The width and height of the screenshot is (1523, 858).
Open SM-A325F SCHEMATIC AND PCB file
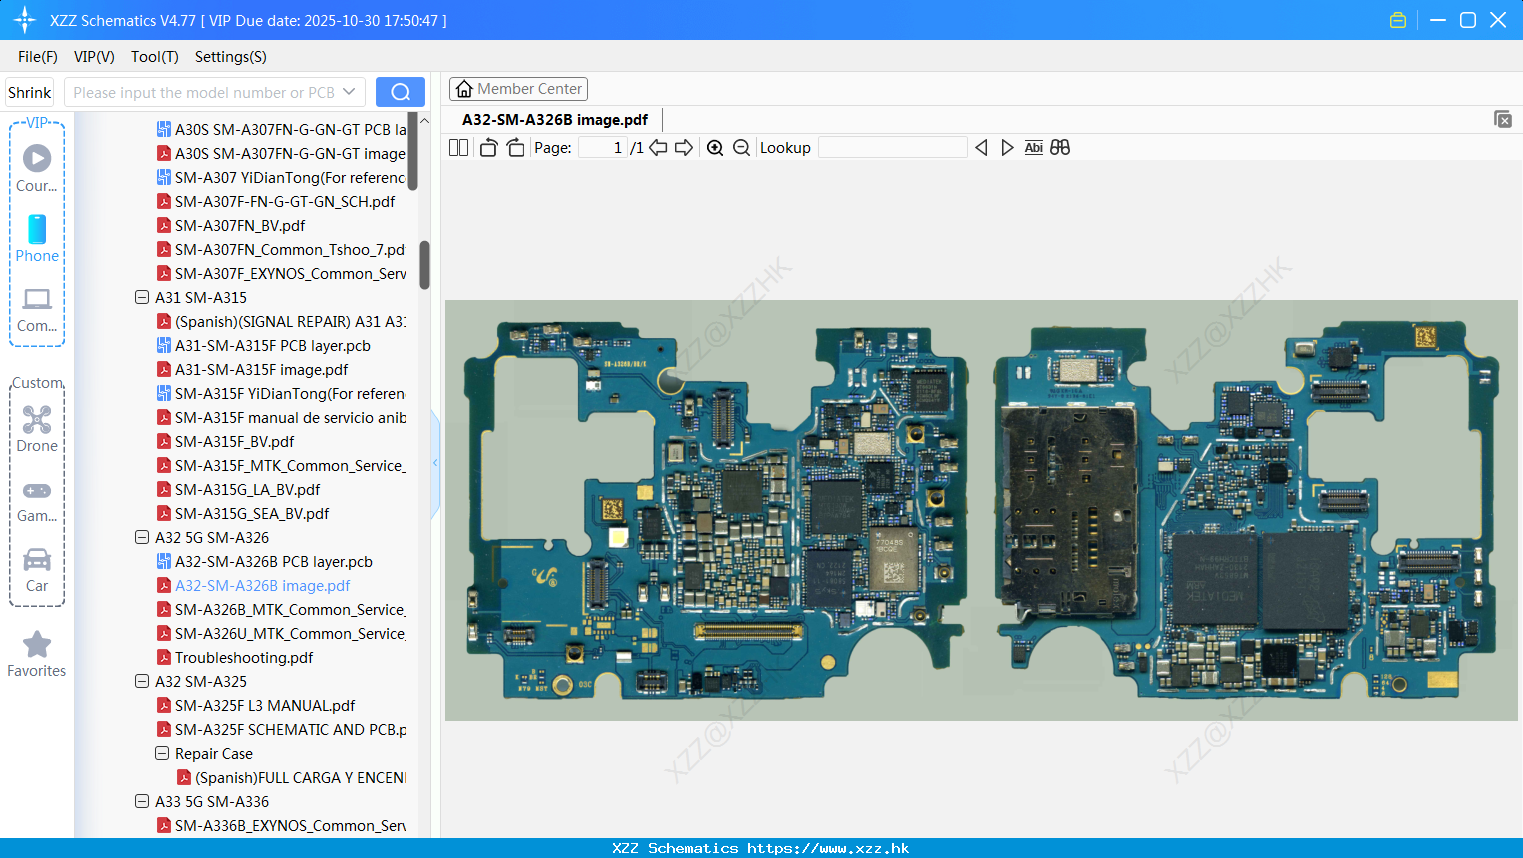click(291, 729)
